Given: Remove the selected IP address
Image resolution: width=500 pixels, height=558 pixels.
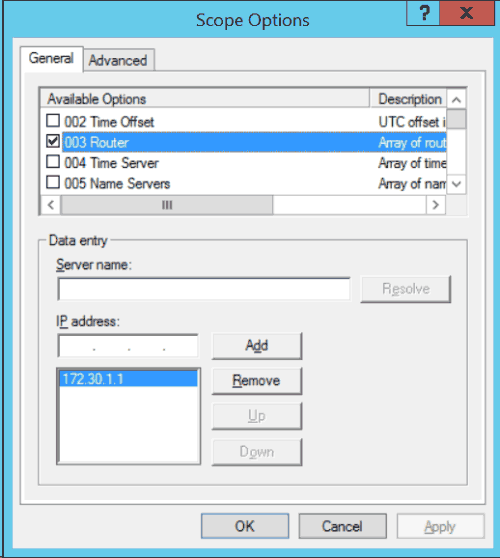Looking at the screenshot, I should 257,381.
